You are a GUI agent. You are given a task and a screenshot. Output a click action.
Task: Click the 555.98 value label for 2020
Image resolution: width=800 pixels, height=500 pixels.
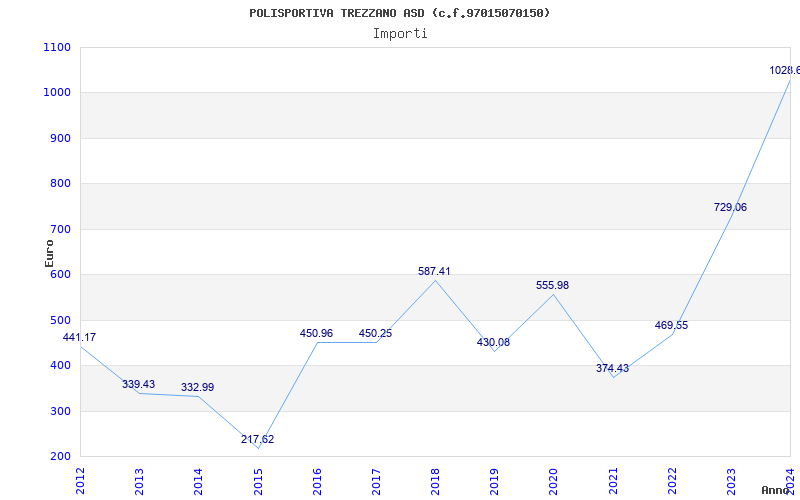coord(552,286)
